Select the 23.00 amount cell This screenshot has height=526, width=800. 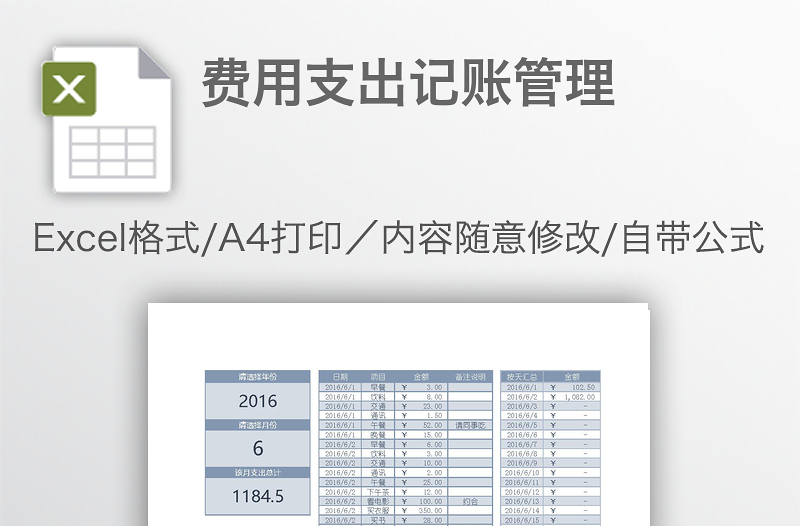pyautogui.click(x=421, y=406)
